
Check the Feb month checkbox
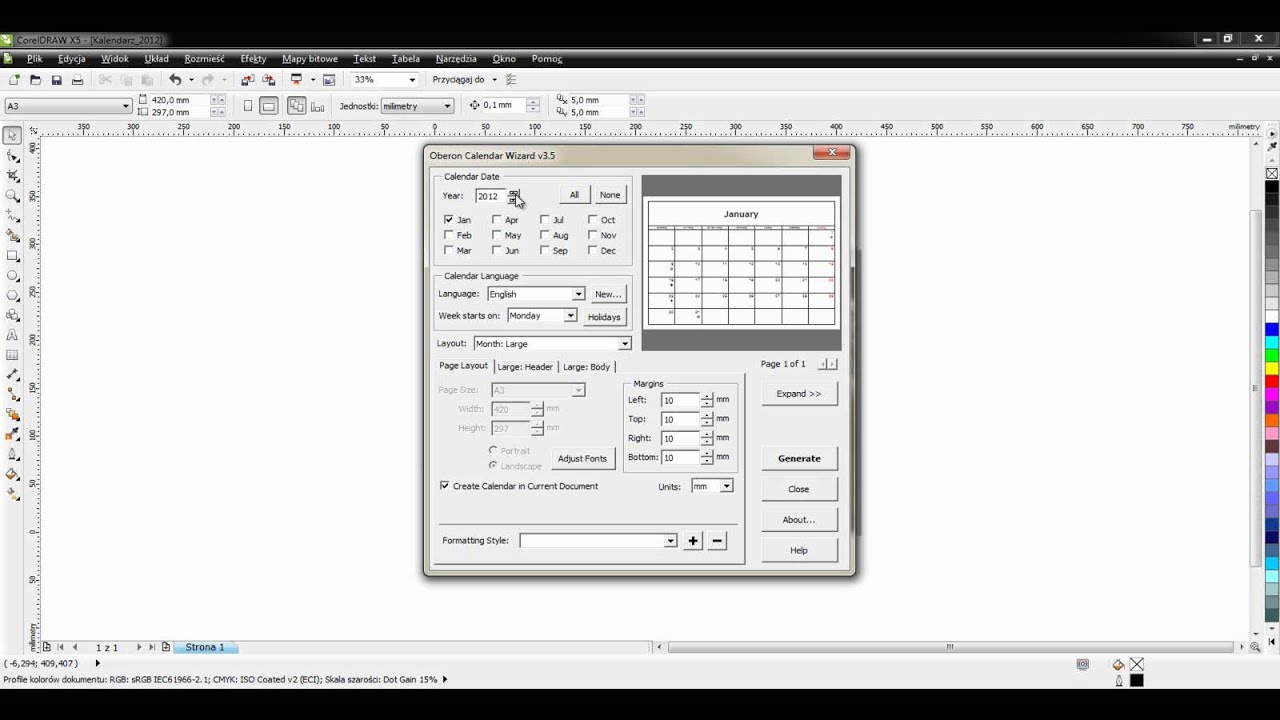[448, 235]
